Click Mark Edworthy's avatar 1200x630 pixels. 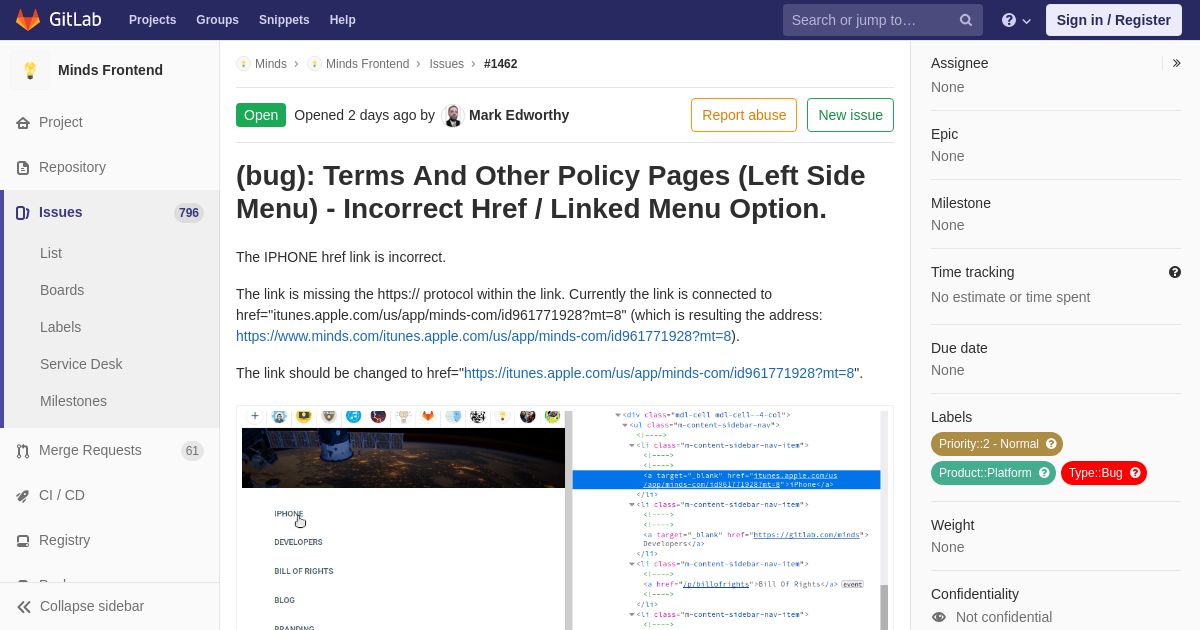point(453,115)
